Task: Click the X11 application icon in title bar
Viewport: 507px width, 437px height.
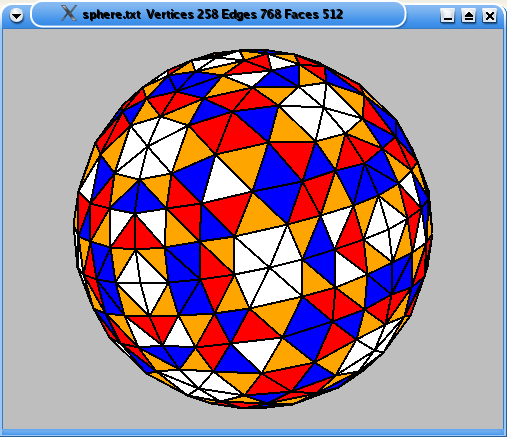Action: pos(69,14)
